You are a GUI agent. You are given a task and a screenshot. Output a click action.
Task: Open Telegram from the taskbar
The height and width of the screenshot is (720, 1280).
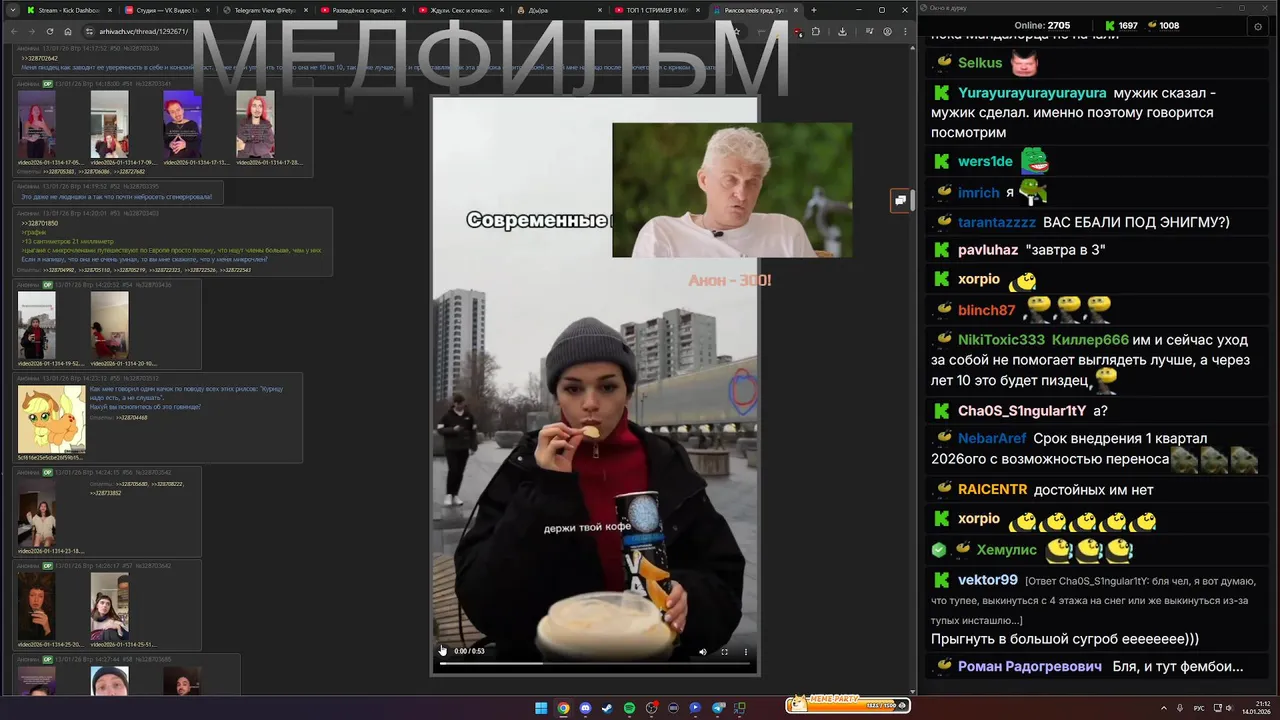[x=717, y=708]
